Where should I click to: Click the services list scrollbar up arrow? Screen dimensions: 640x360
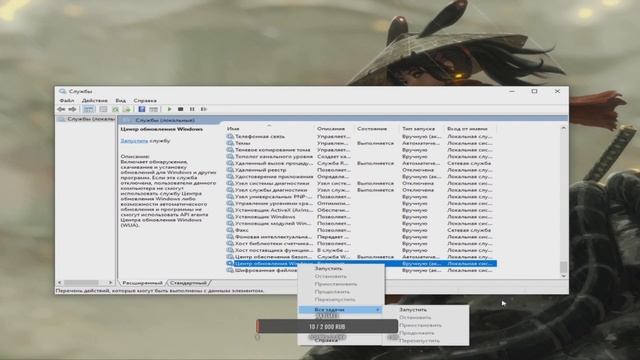563,128
